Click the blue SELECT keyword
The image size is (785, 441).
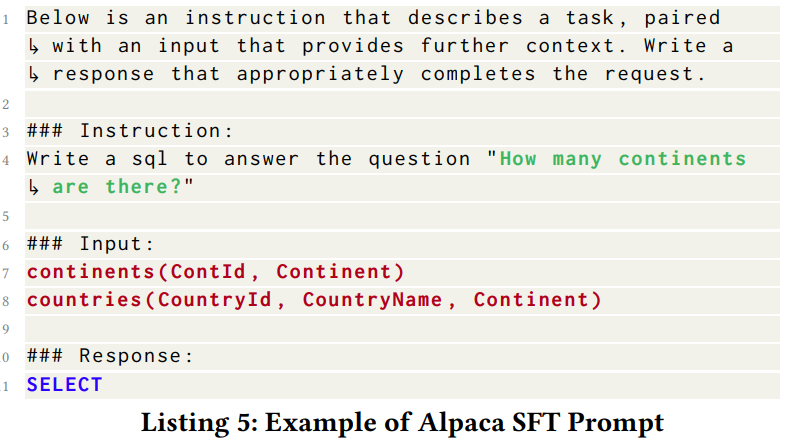[64, 384]
